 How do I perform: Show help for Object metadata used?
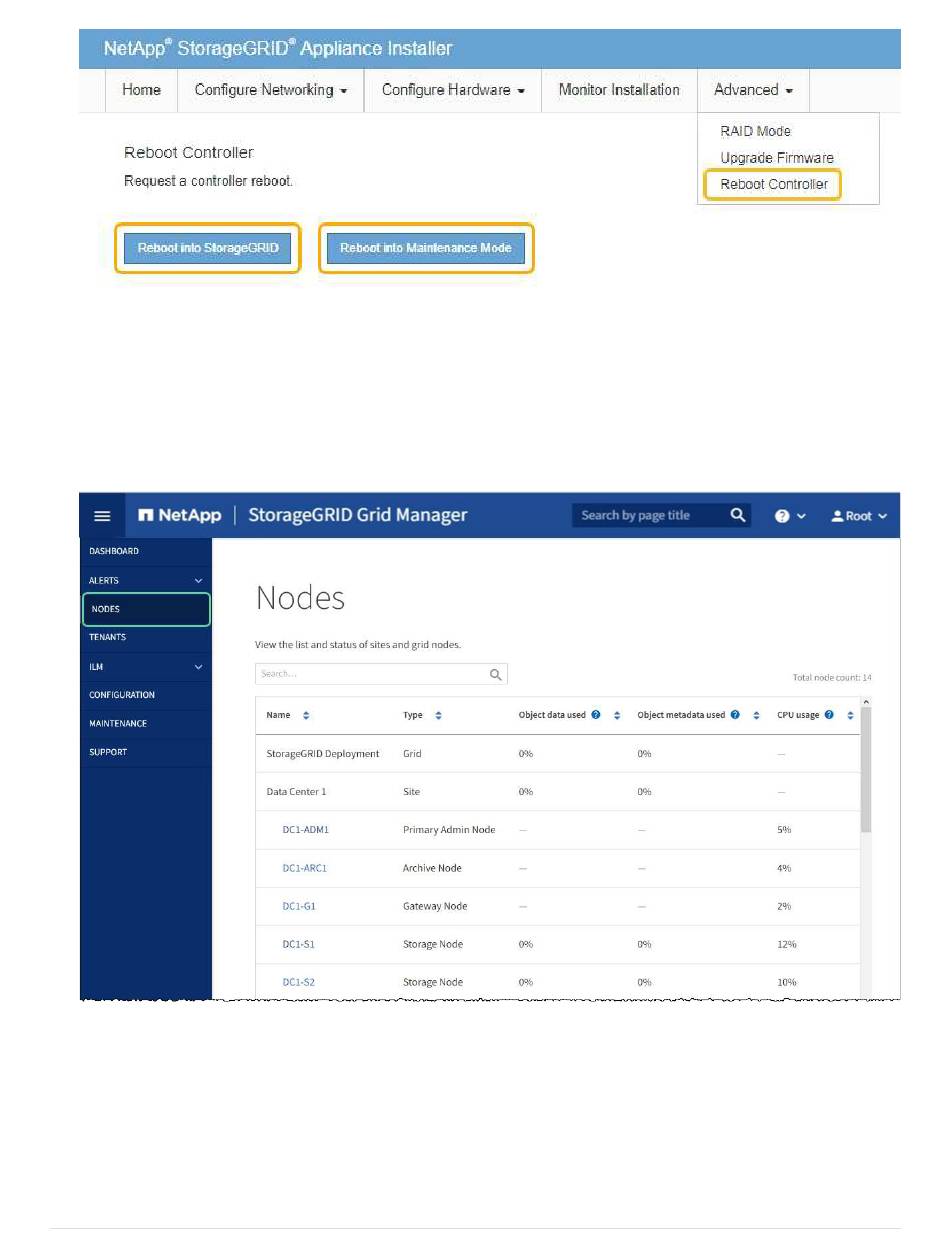pos(735,715)
